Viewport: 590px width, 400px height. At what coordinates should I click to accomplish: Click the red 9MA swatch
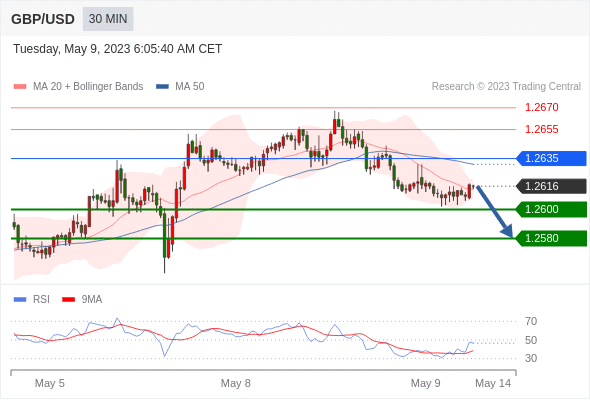pyautogui.click(x=68, y=300)
